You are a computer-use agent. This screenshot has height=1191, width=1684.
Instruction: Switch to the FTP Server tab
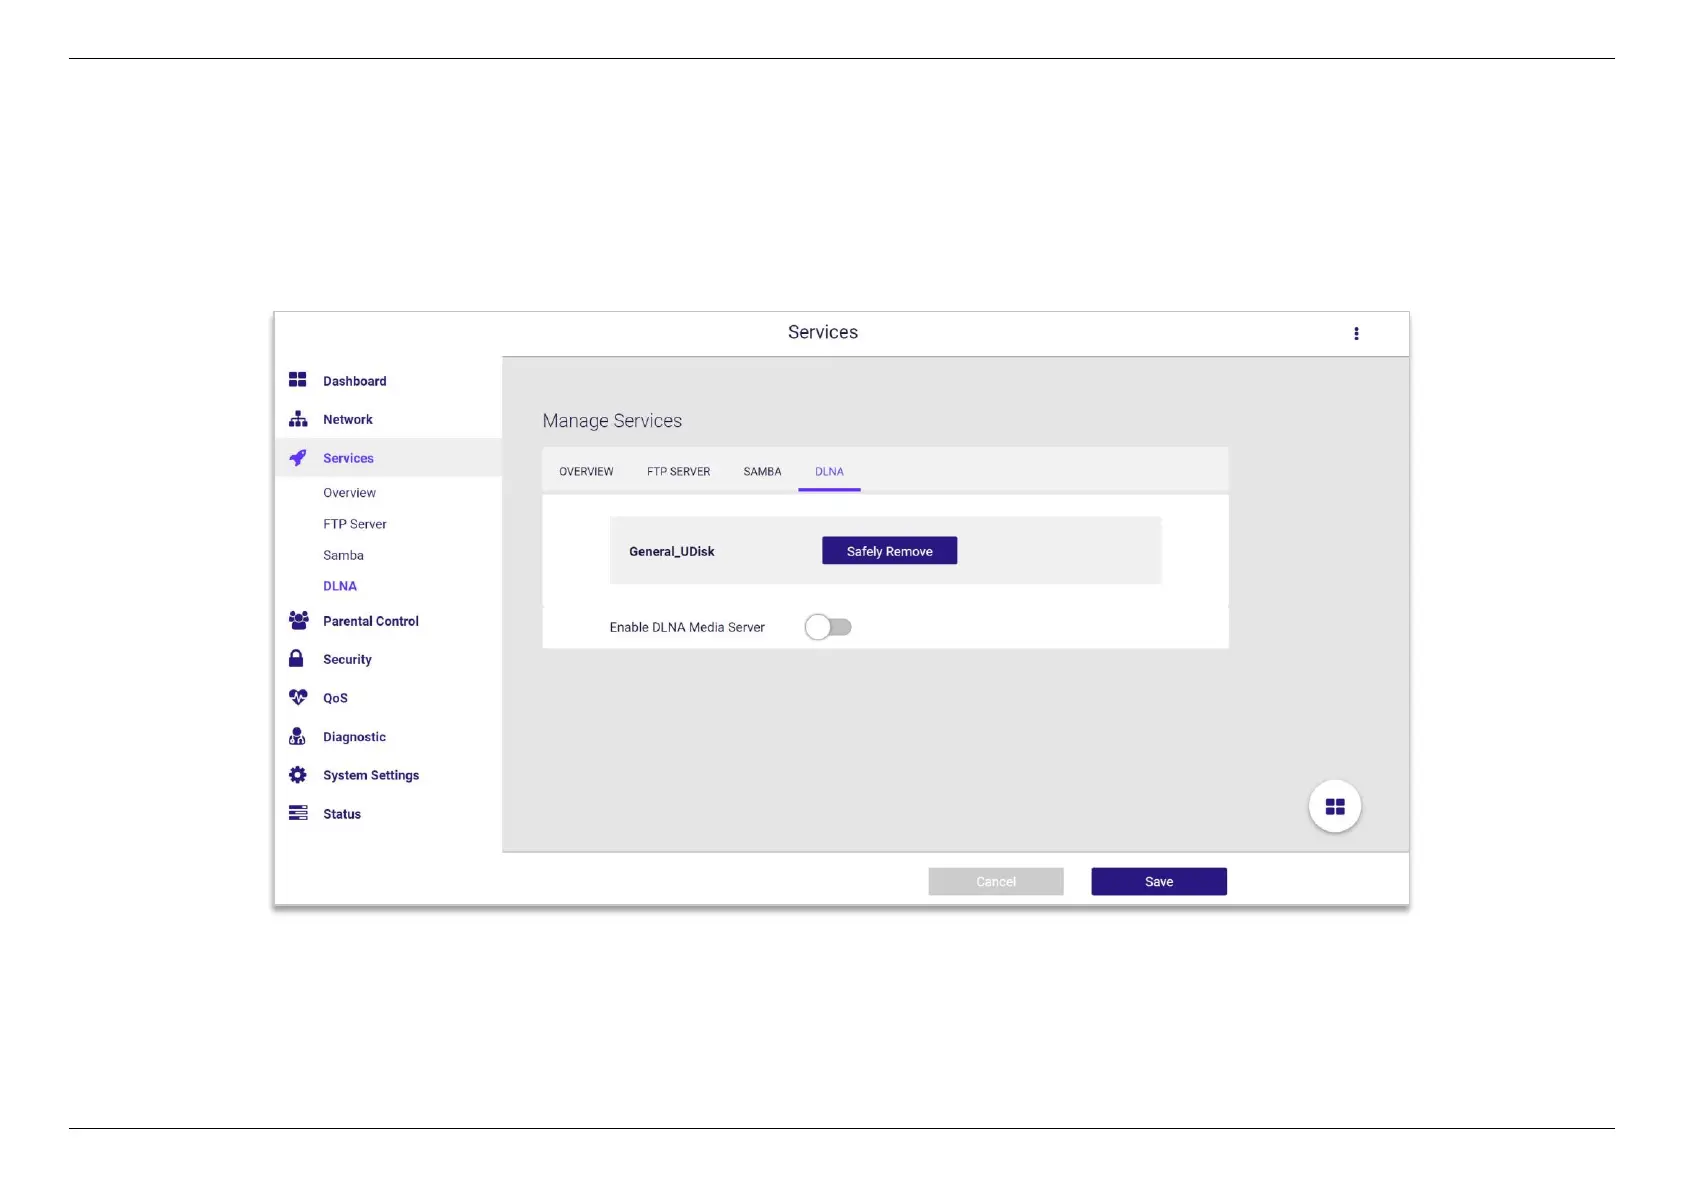point(678,472)
